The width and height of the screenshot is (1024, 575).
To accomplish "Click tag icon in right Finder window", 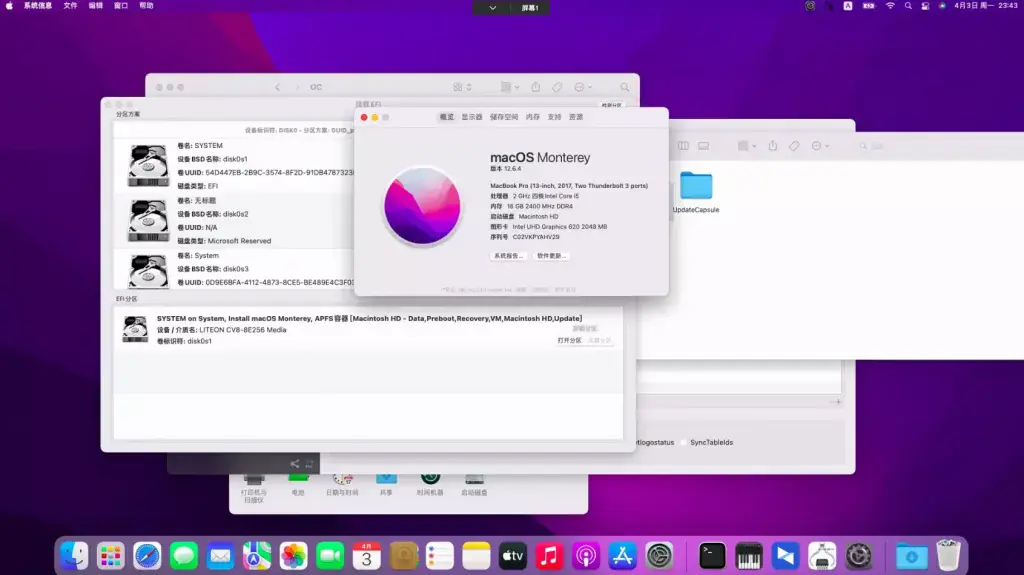I will 794,146.
